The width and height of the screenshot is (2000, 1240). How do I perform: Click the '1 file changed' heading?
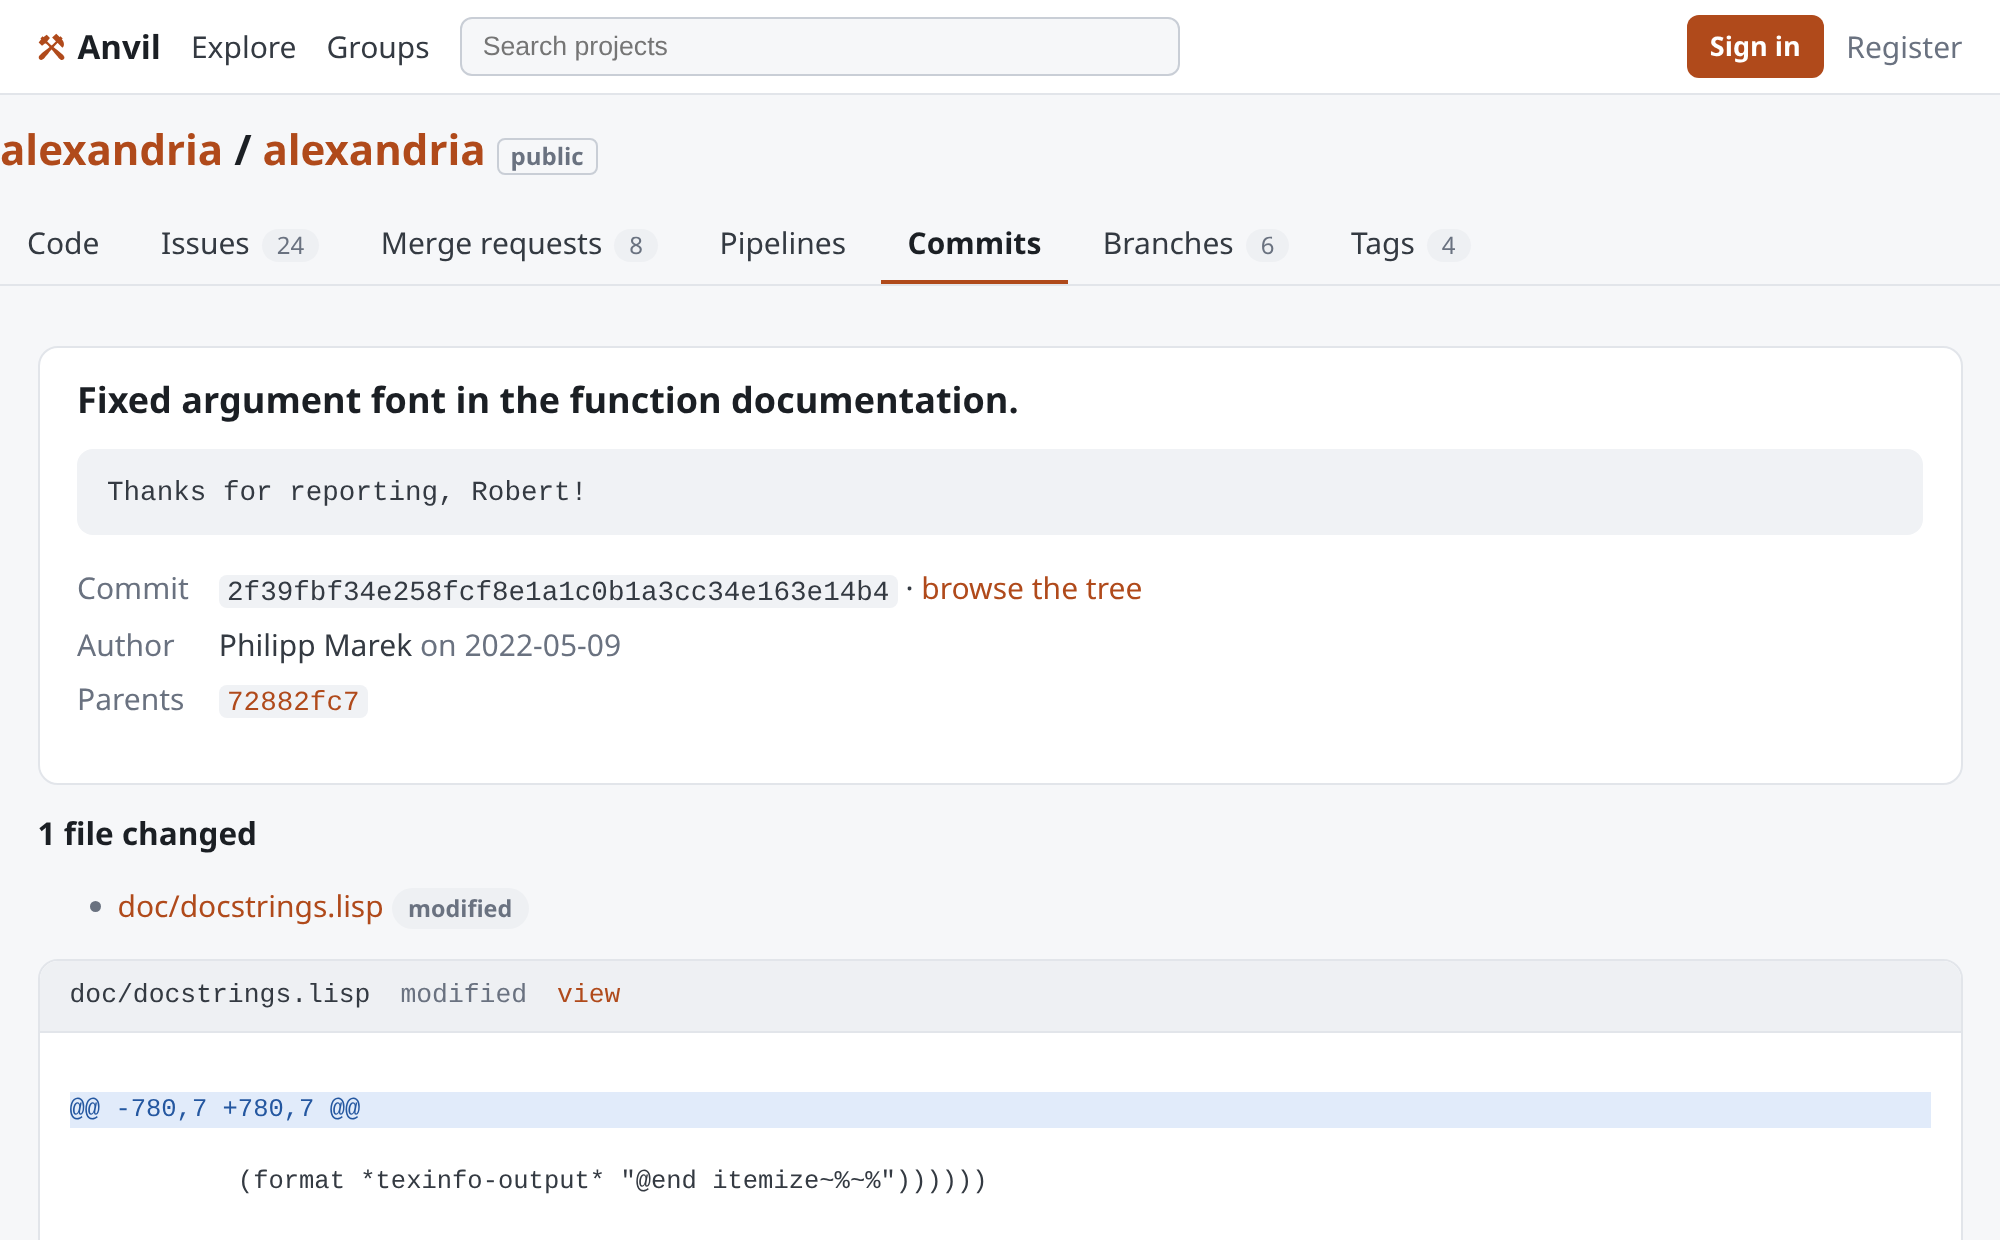(147, 834)
